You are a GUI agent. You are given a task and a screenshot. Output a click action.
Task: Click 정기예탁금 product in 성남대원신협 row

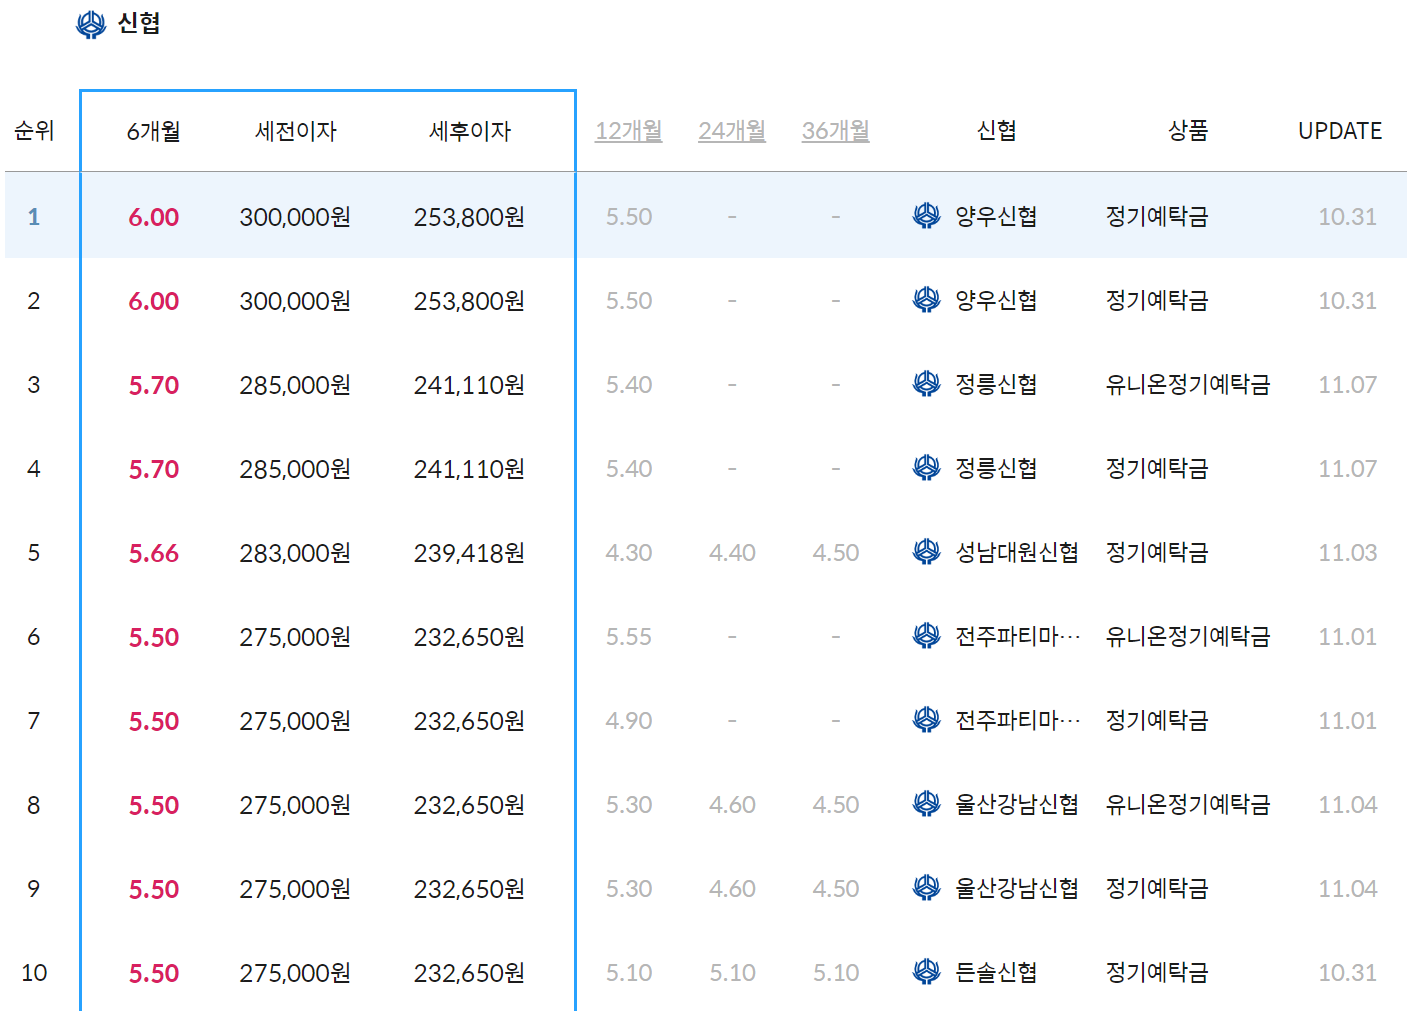(x=1157, y=552)
